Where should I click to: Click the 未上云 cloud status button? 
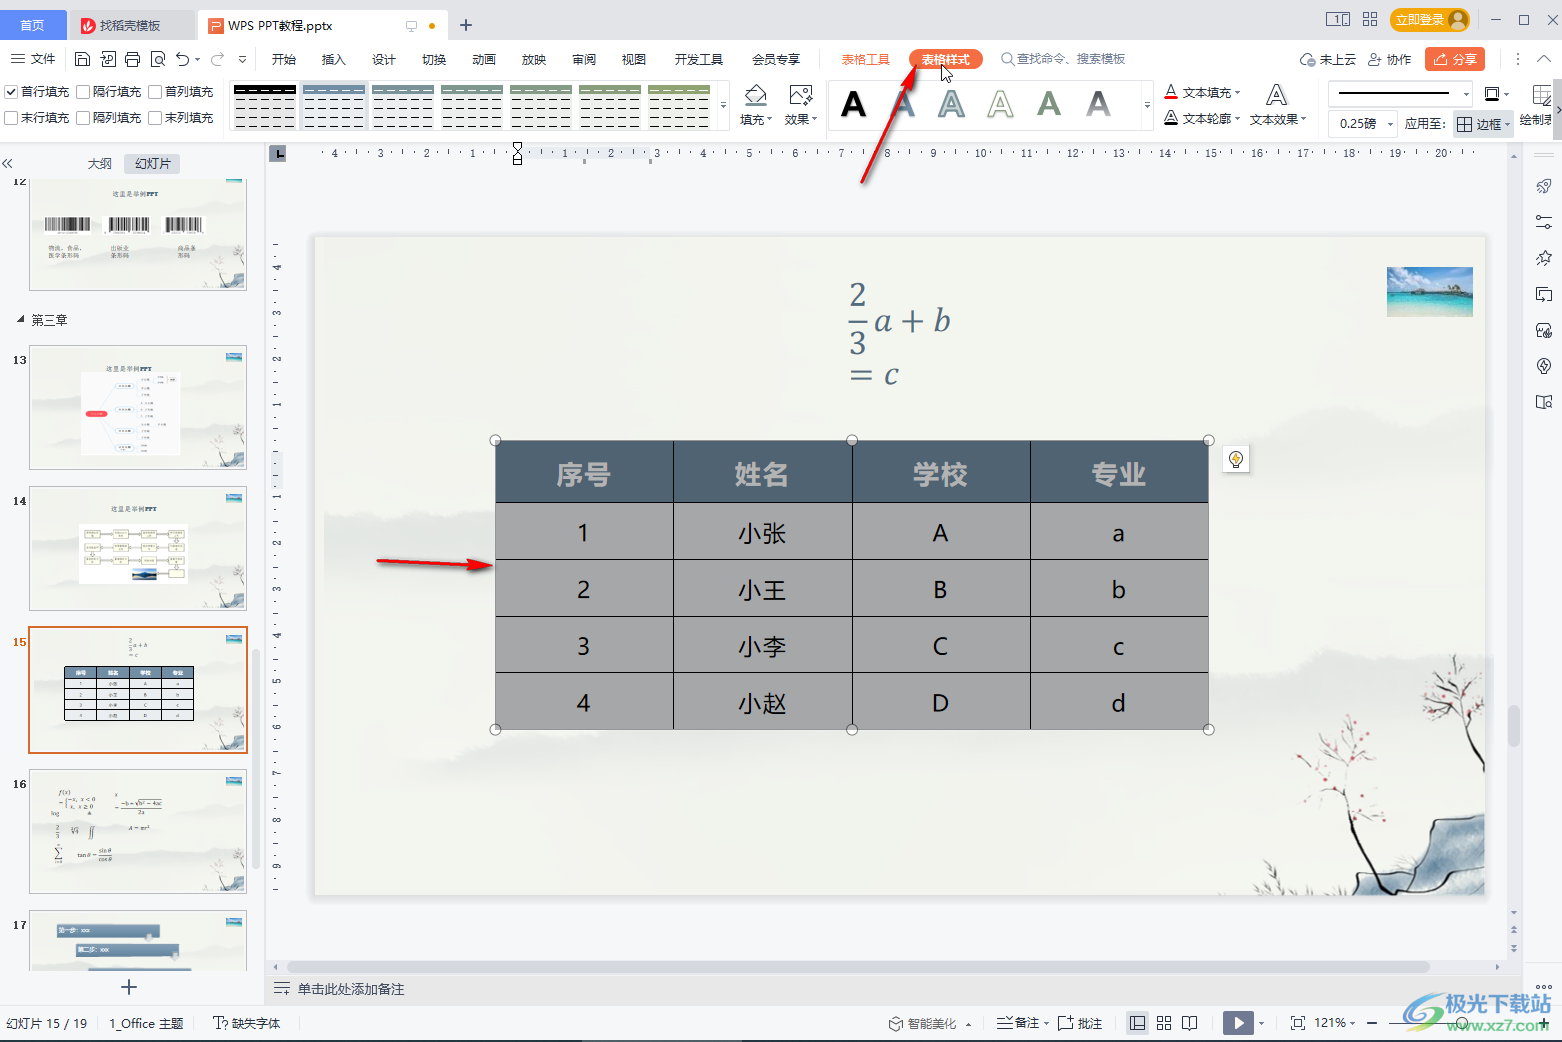point(1328,59)
